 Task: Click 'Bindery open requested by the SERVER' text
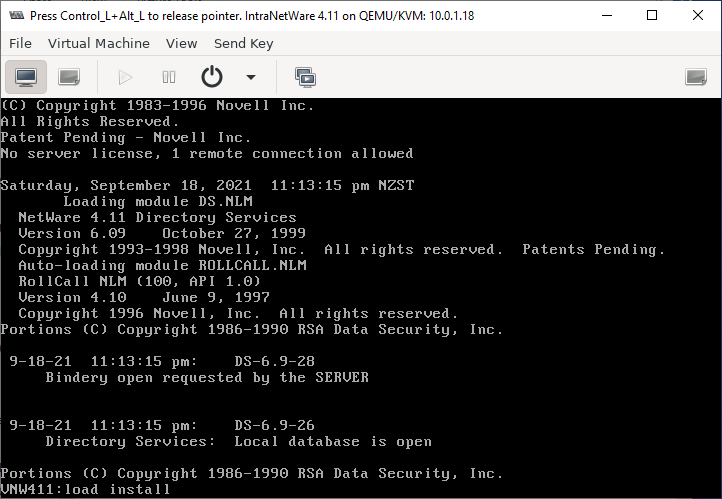207,377
